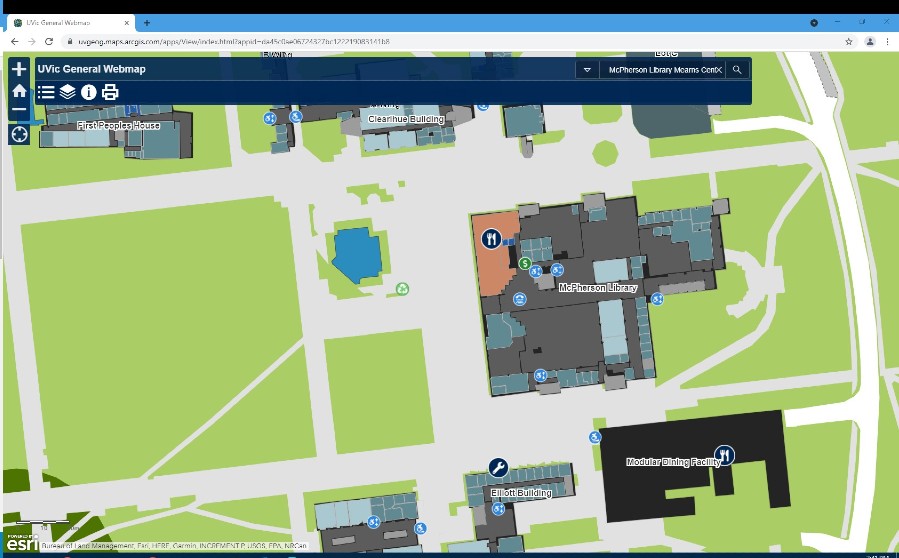Screen dimensions: 899x558
Task: Click the First Peoples House label
Action: [119, 126]
